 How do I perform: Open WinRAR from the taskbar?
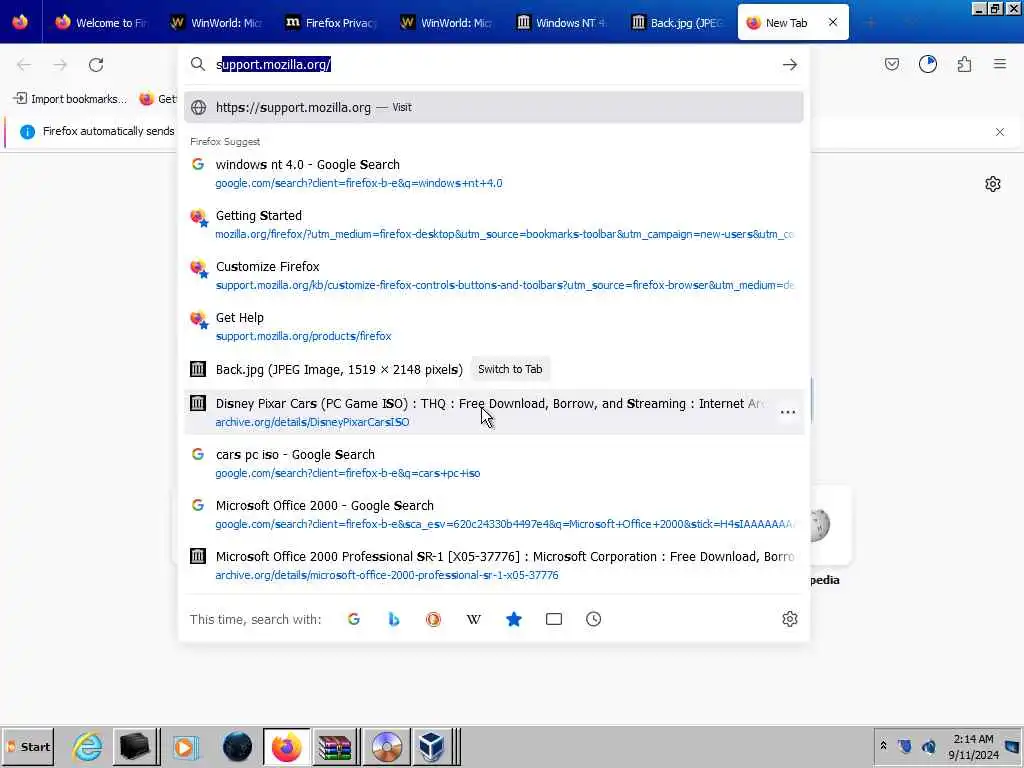[x=335, y=746]
